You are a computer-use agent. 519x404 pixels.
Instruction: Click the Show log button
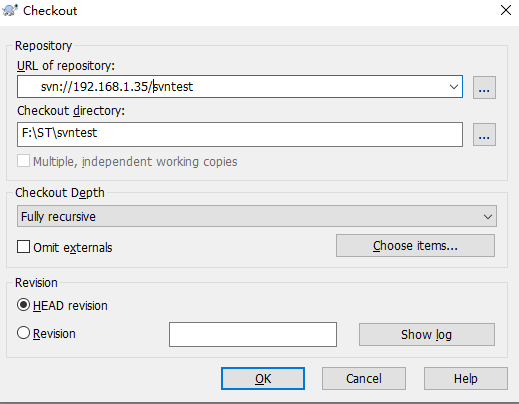[427, 334]
